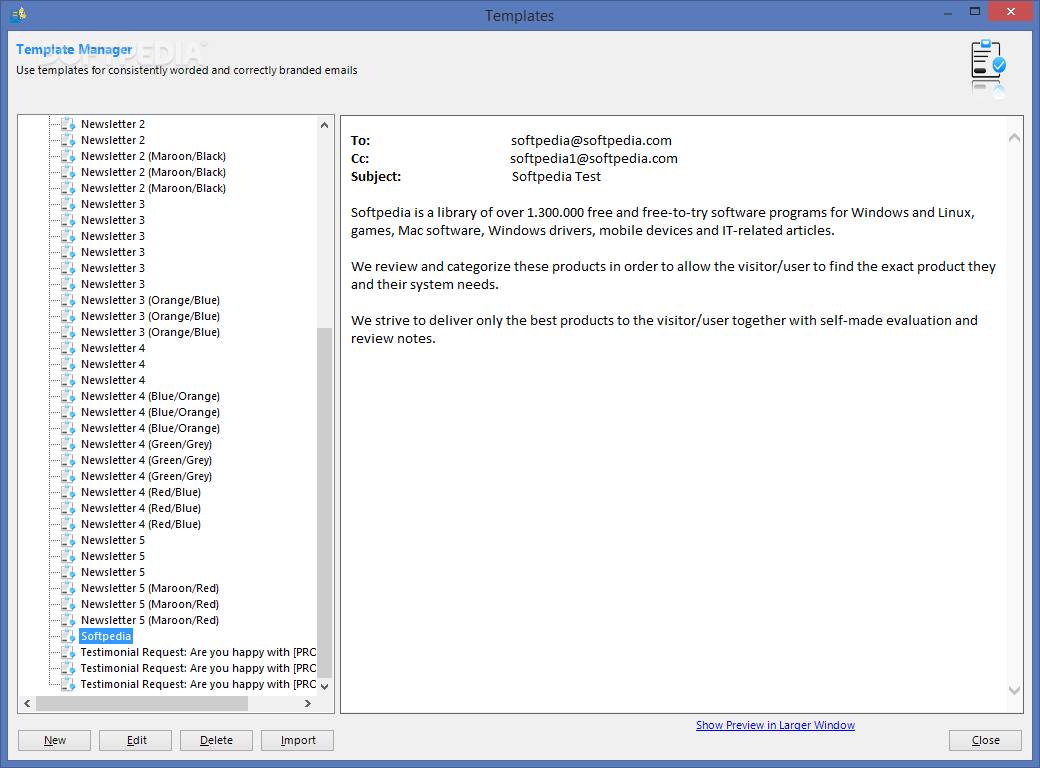The height and width of the screenshot is (768, 1040).
Task: Click icon of the last Newsletter 5 (Maroon/Red)
Action: [68, 620]
